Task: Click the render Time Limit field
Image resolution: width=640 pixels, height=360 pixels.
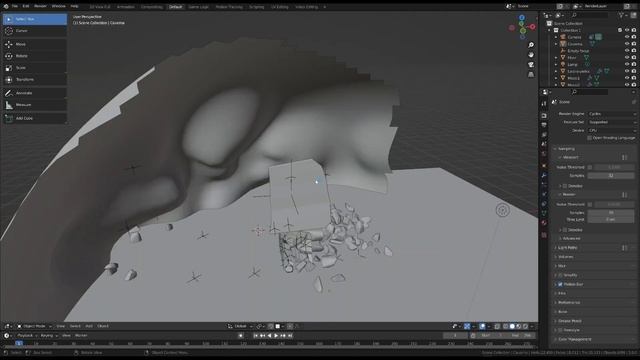Action: (611, 220)
